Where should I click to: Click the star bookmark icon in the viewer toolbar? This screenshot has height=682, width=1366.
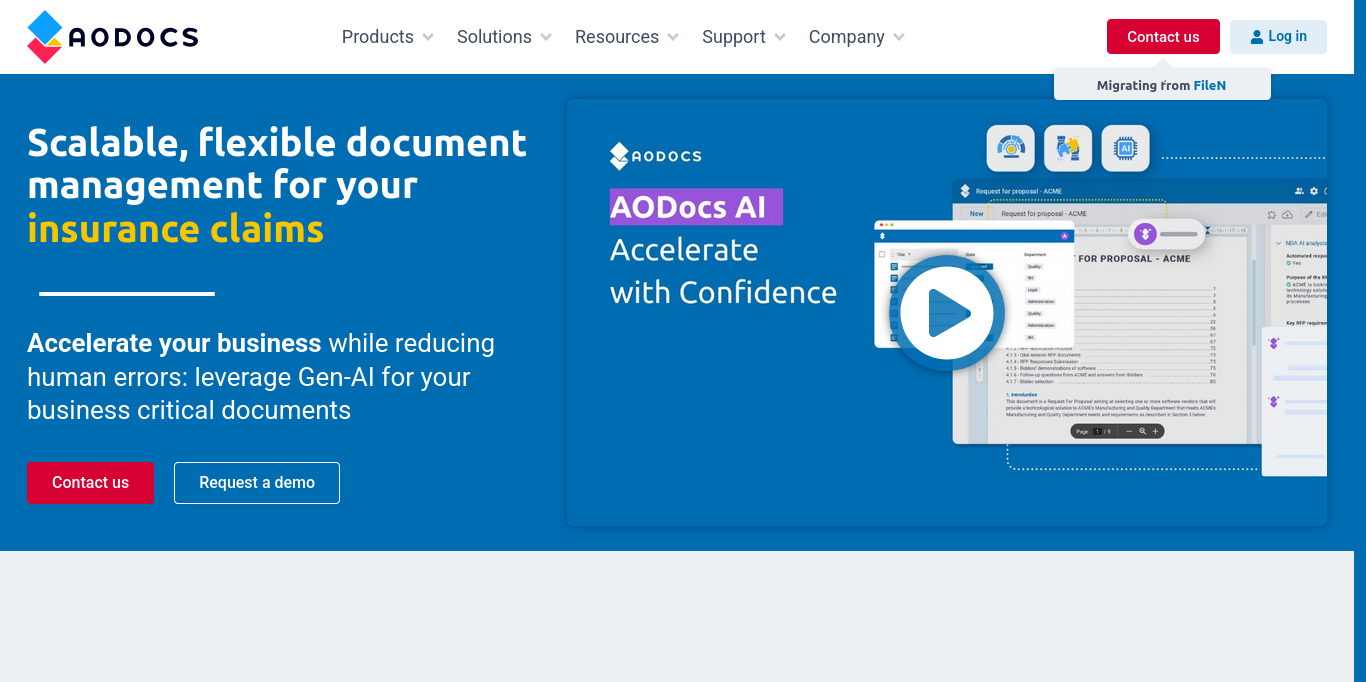tap(1271, 215)
